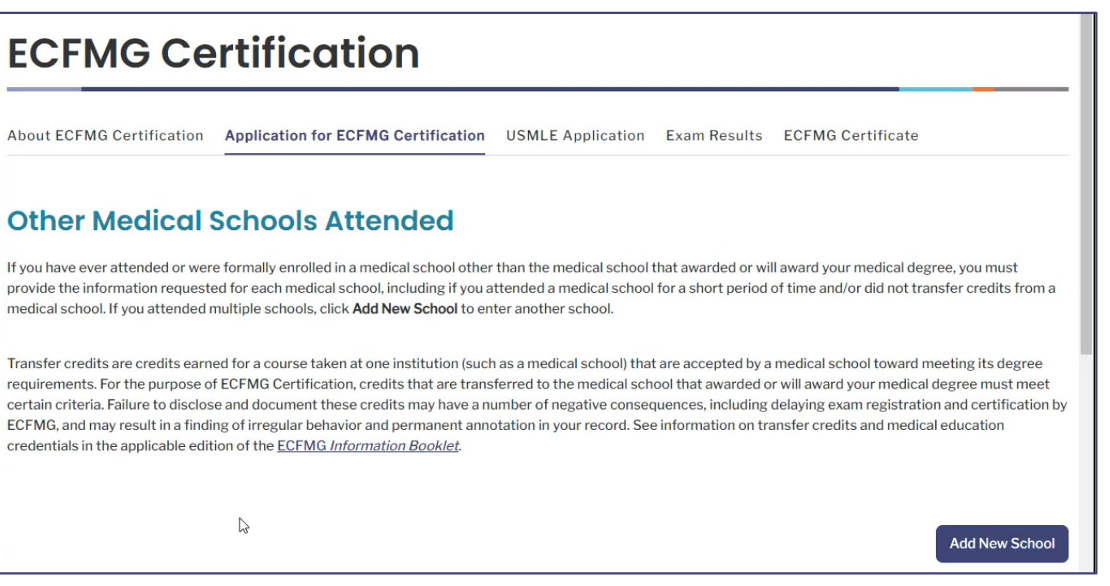The height and width of the screenshot is (586, 1110).
Task: Click the ECFMG Certification page title
Action: 213,53
